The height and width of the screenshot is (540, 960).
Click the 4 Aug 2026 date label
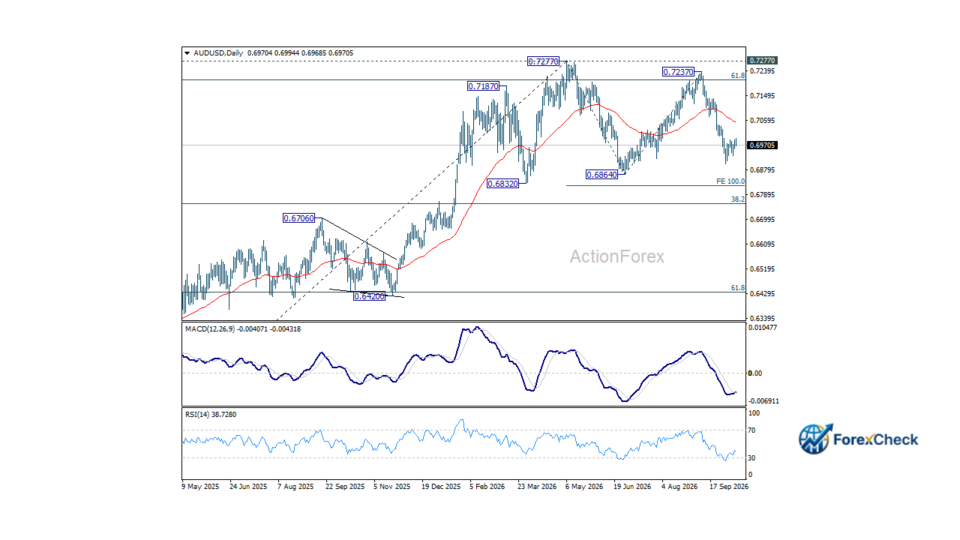click(680, 487)
